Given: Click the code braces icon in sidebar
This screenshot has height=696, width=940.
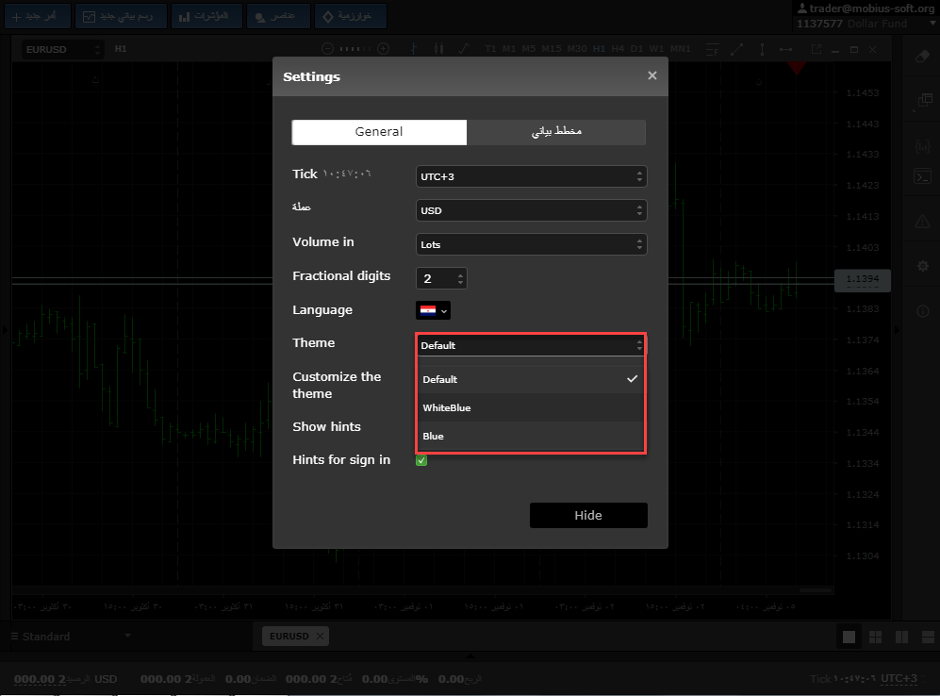Looking at the screenshot, I should [923, 146].
